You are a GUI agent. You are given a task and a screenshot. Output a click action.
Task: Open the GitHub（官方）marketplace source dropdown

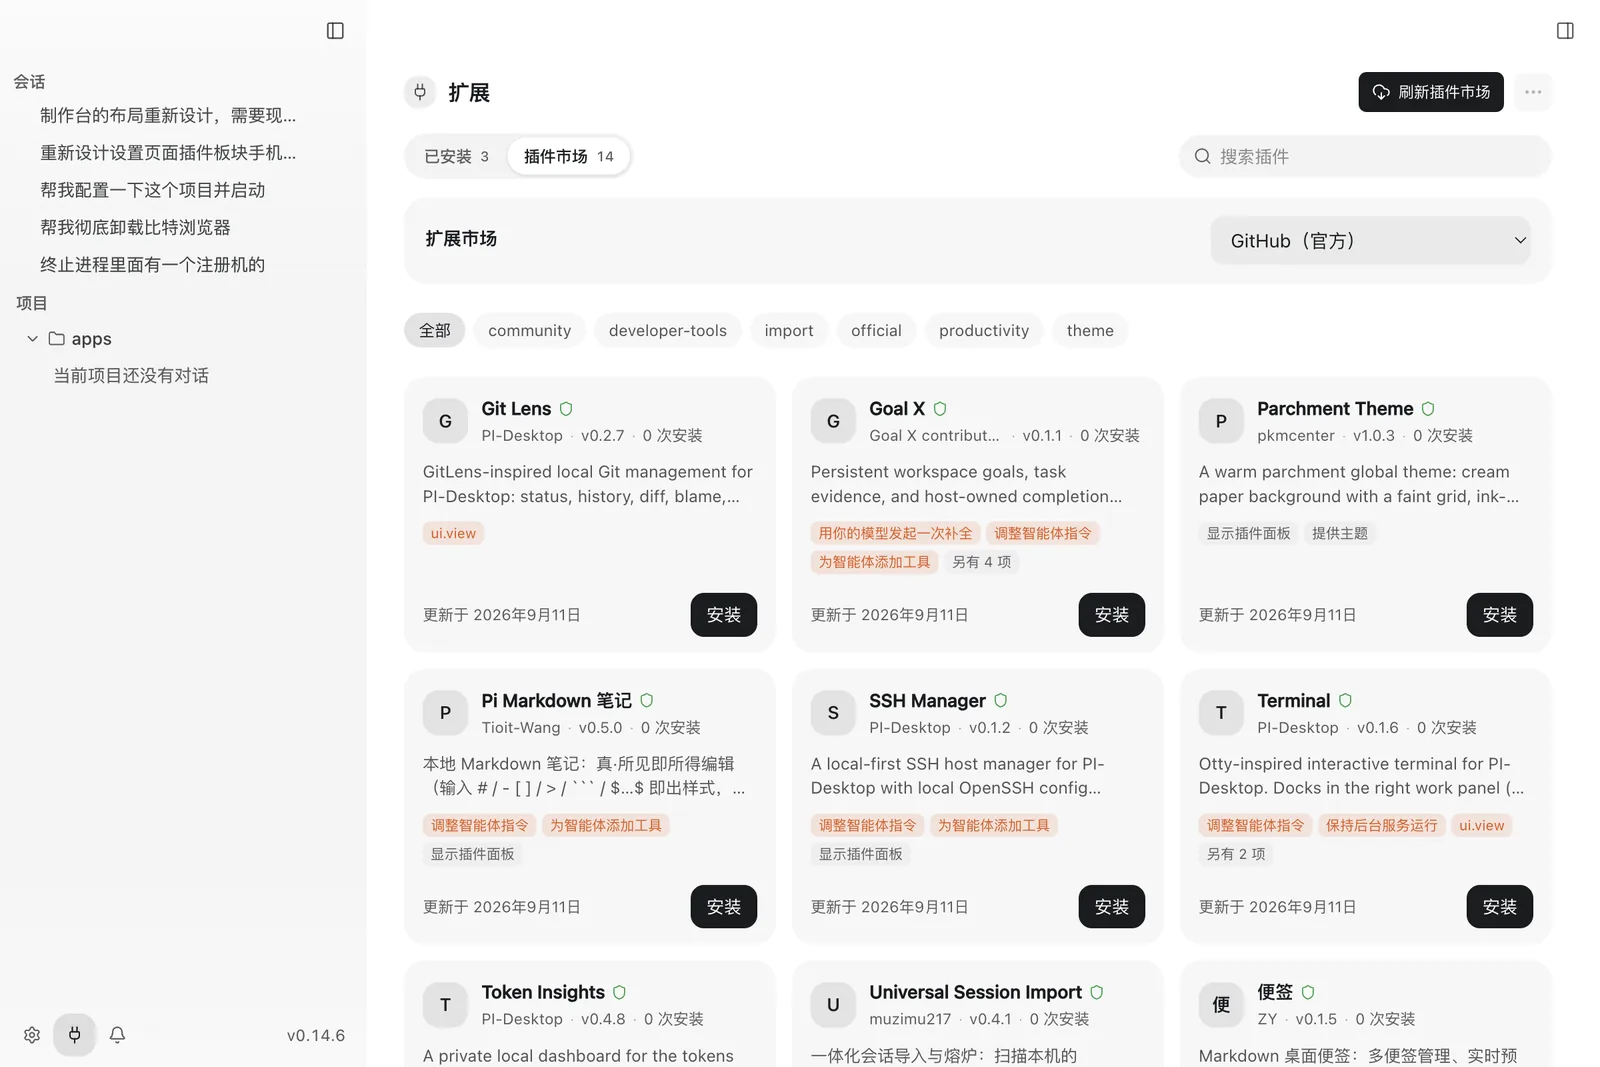pyautogui.click(x=1370, y=241)
